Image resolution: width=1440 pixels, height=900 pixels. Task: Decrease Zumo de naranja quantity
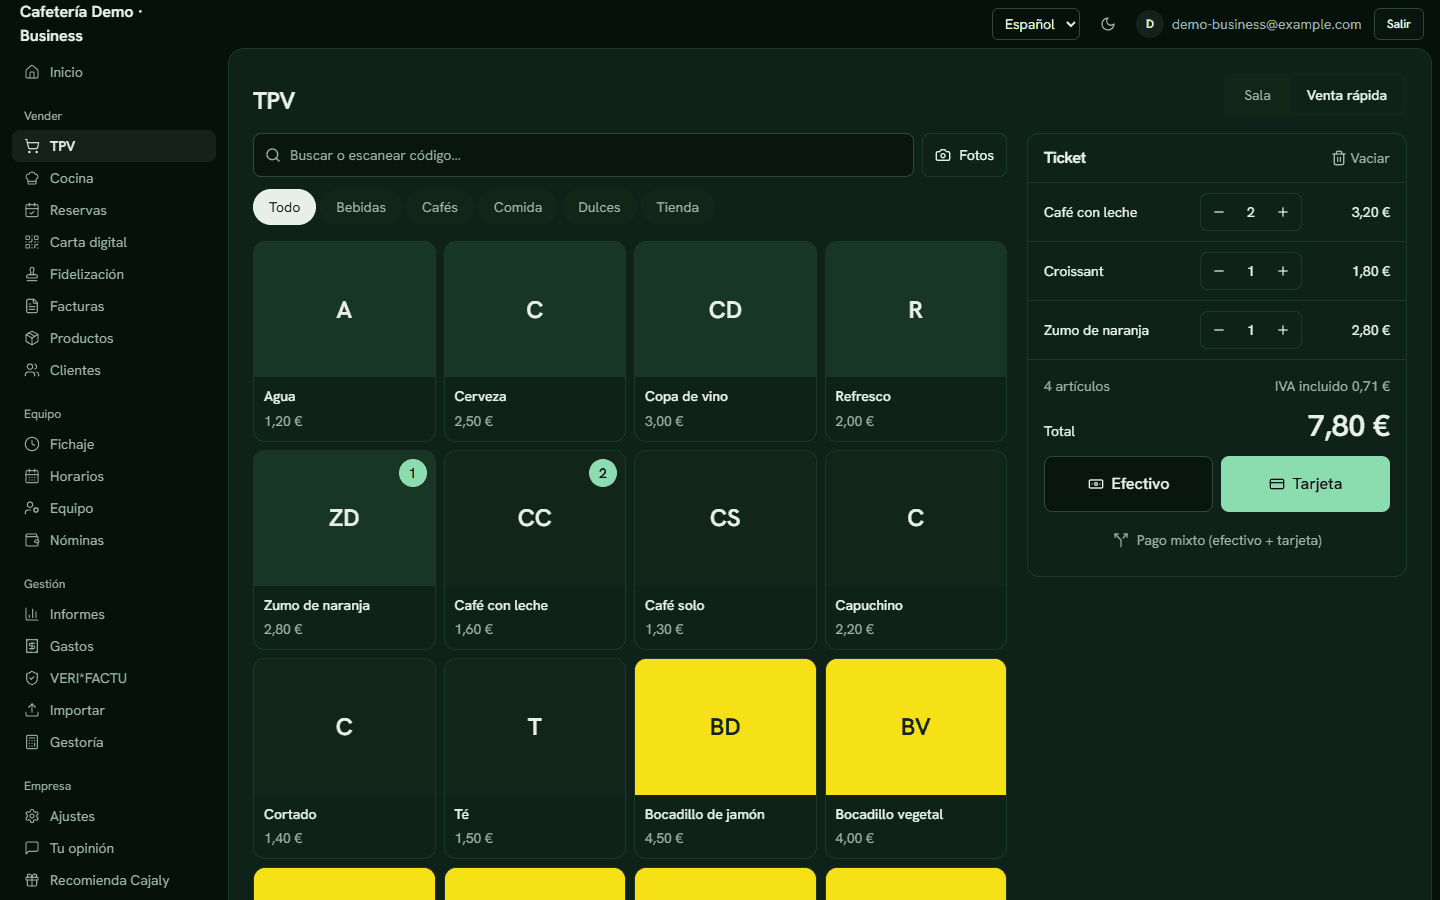(1219, 330)
